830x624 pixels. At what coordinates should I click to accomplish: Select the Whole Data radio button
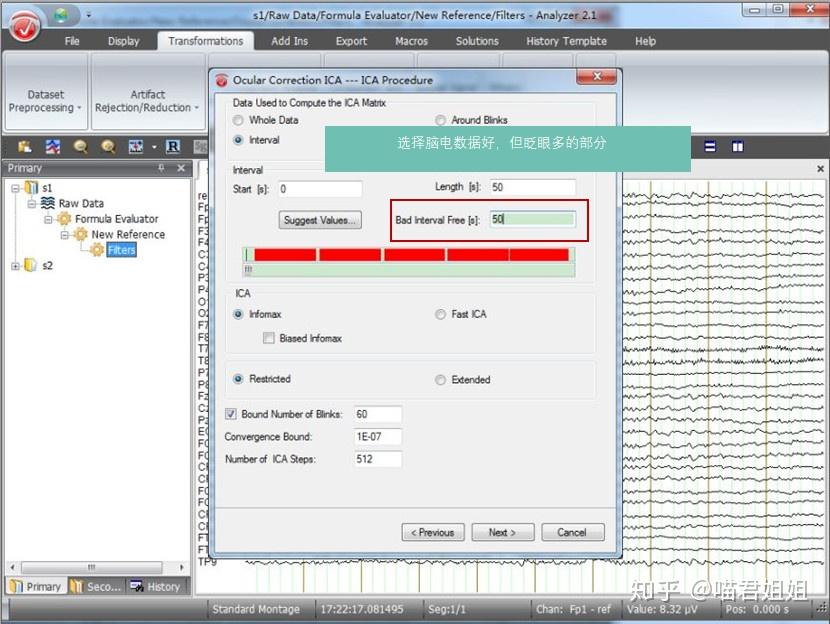tap(238, 120)
